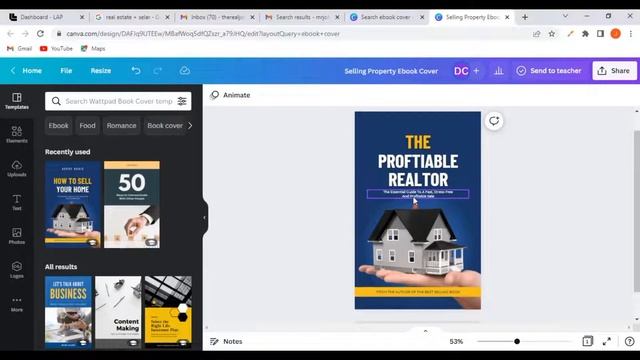Open search filter options icon

[x=182, y=101]
